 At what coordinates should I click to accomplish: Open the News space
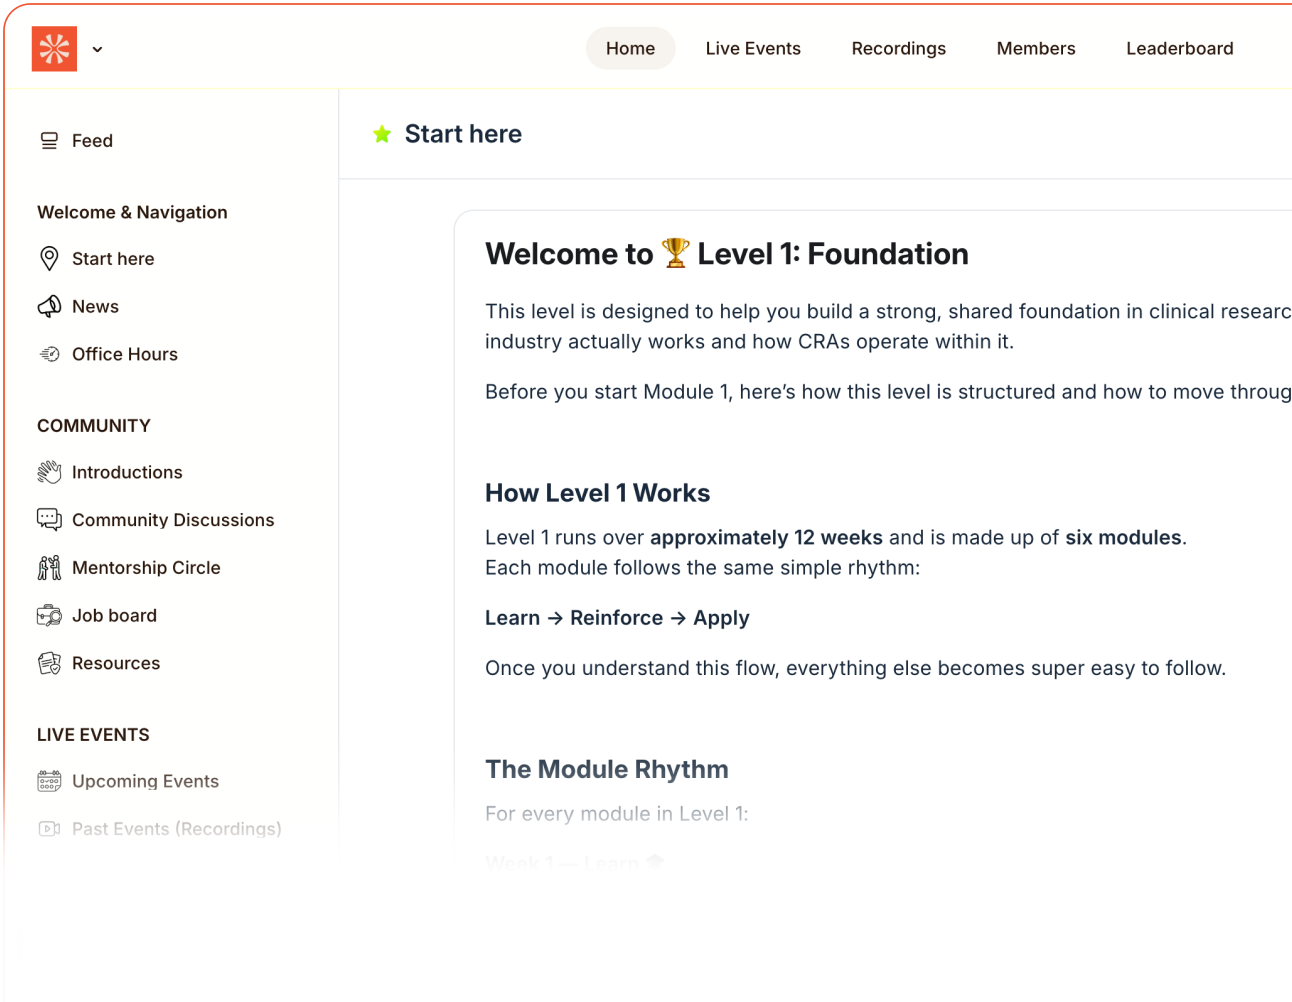[x=95, y=307]
